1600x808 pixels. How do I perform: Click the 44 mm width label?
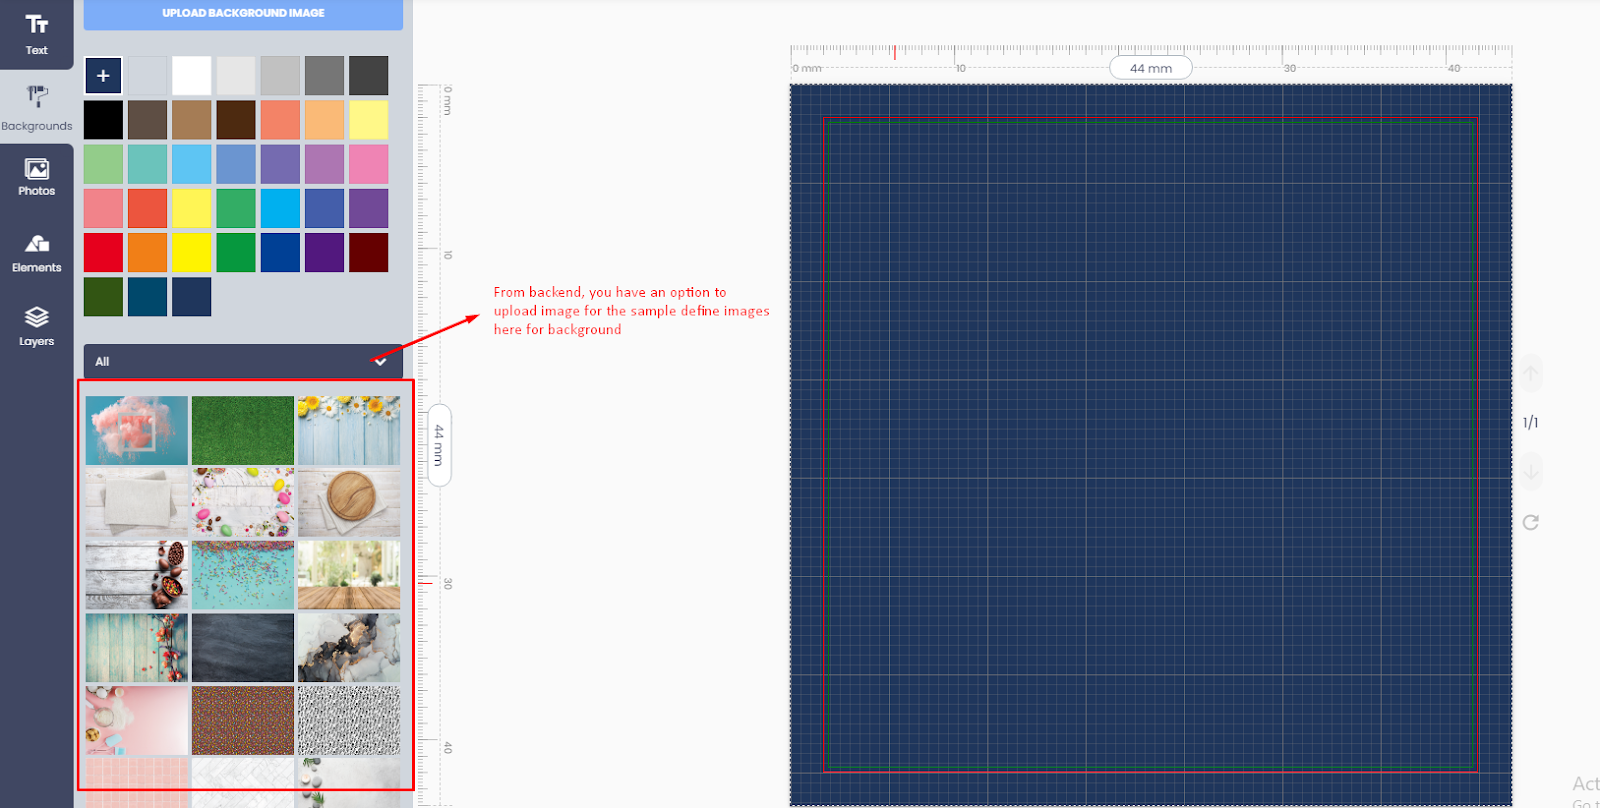[x=1150, y=68]
